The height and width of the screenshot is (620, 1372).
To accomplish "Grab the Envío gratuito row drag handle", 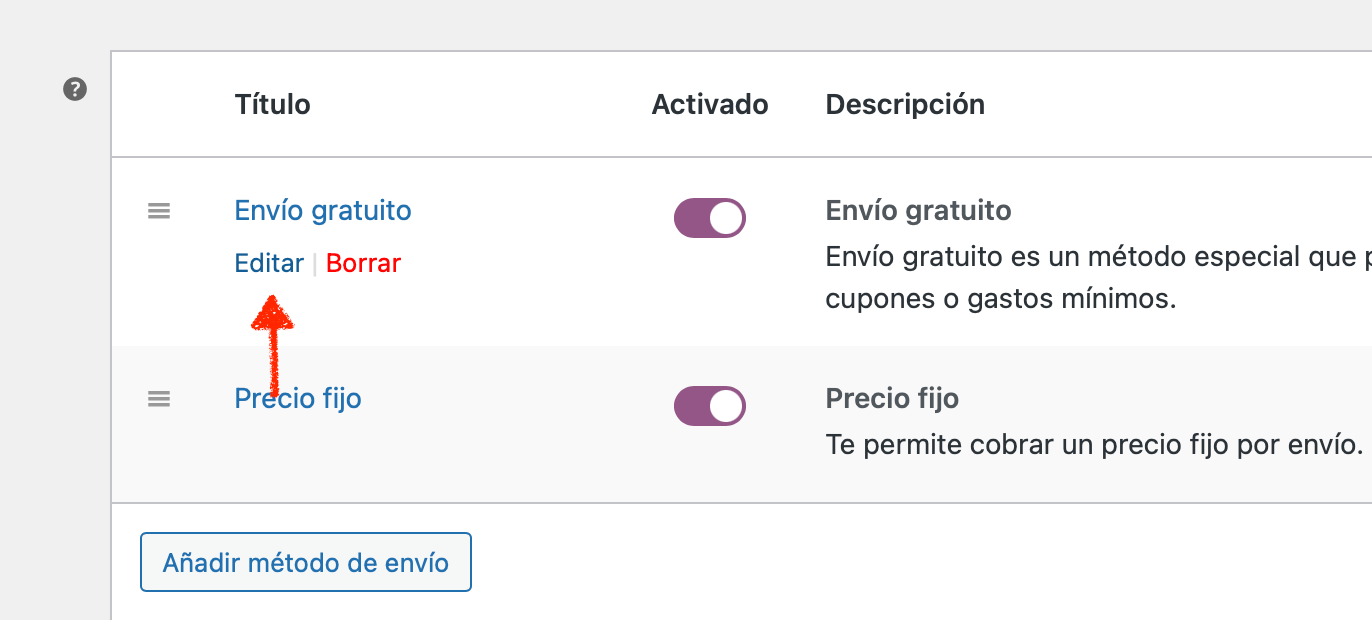I will click(x=159, y=211).
